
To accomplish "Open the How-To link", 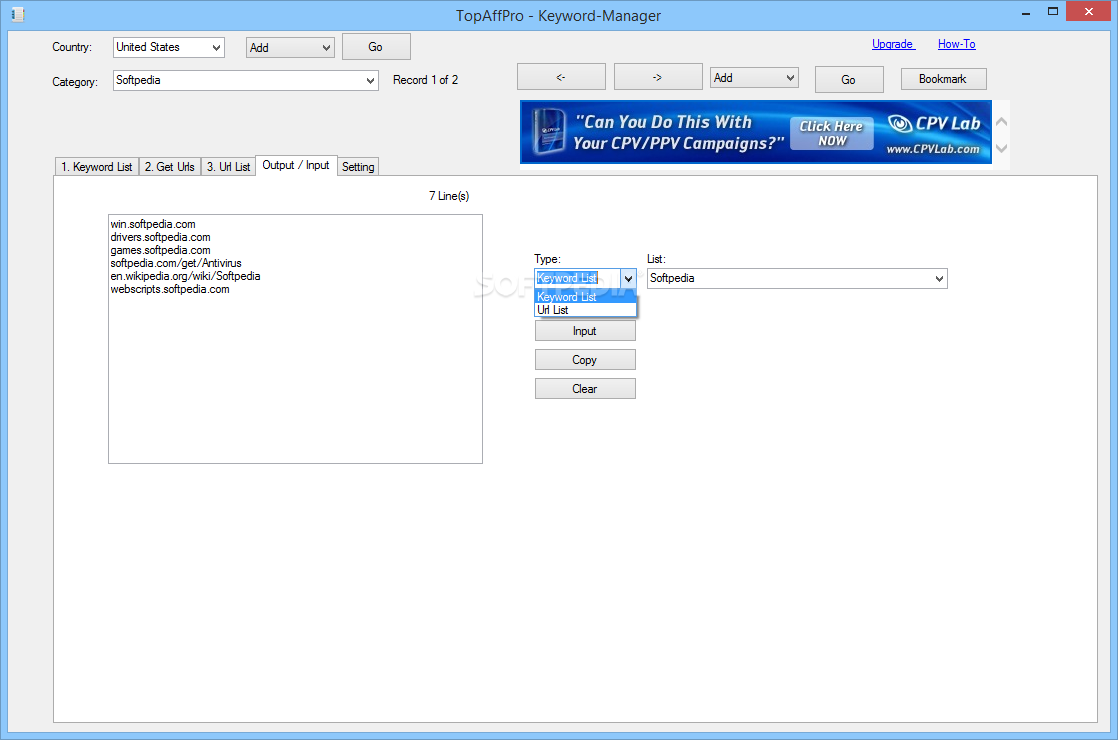I will coord(956,44).
